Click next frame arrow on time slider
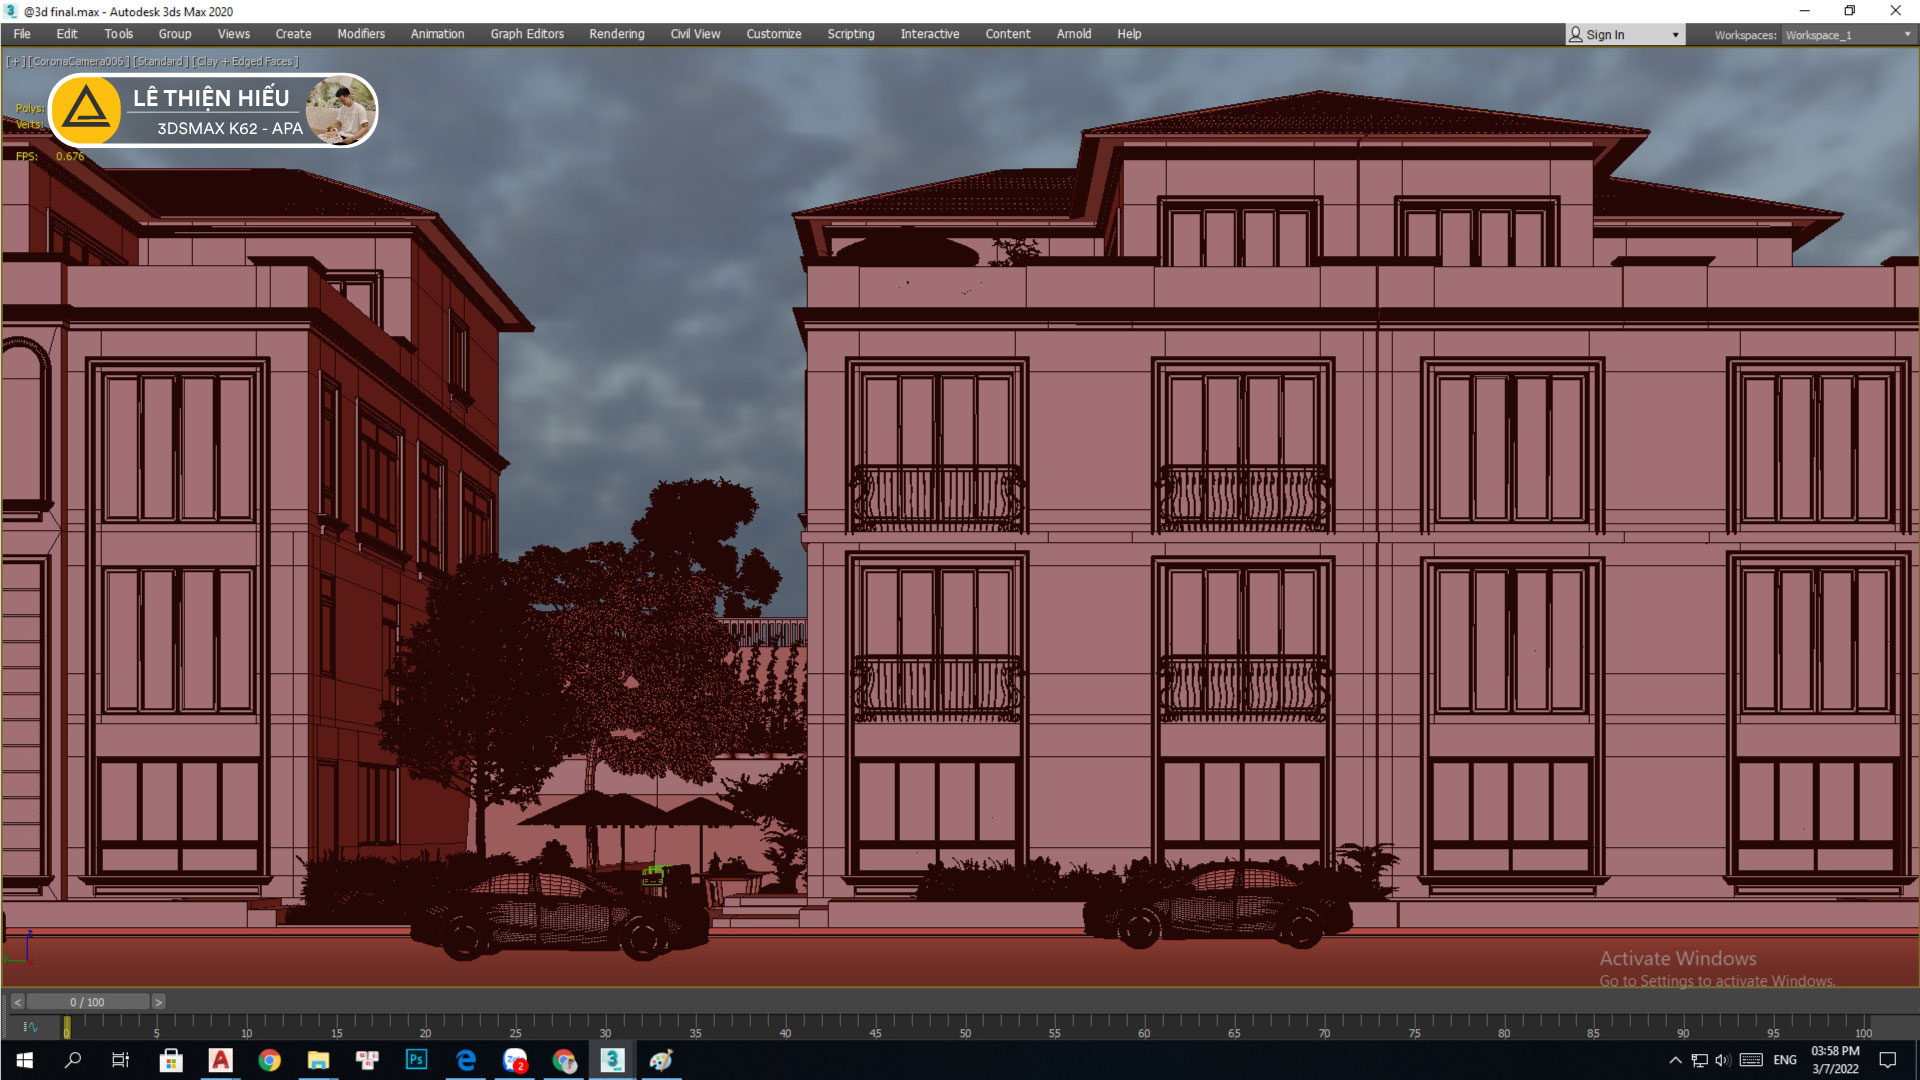Image resolution: width=1920 pixels, height=1080 pixels. click(158, 1002)
